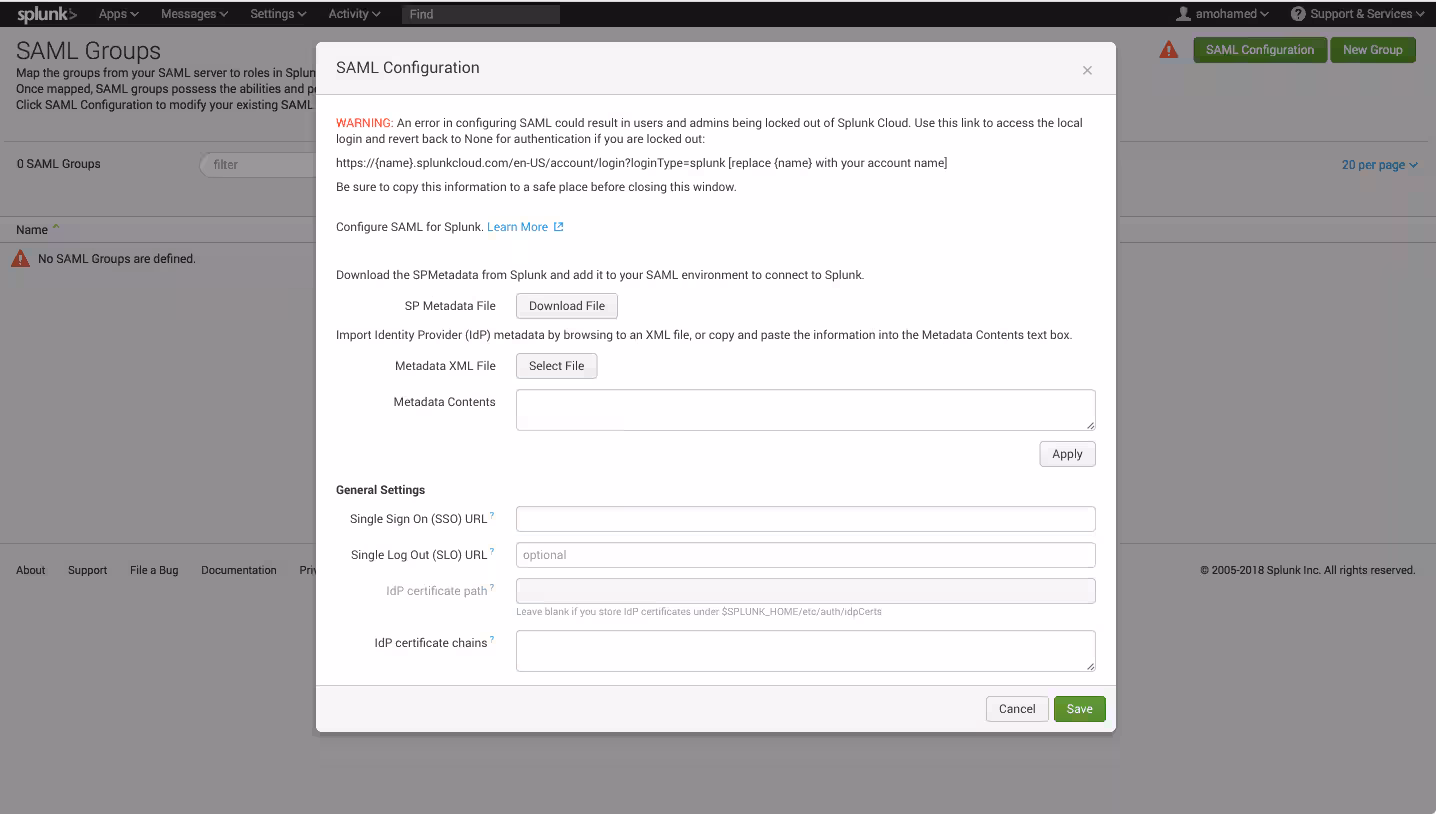
Task: Focus the Metadata Contents text area
Action: click(805, 410)
